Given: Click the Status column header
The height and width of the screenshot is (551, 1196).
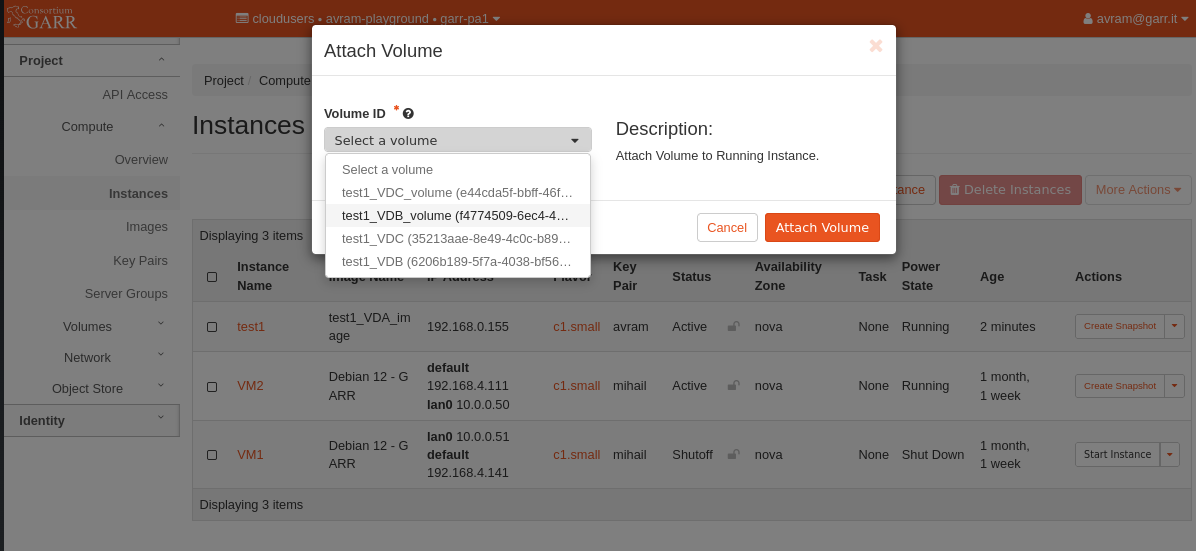Looking at the screenshot, I should point(691,276).
